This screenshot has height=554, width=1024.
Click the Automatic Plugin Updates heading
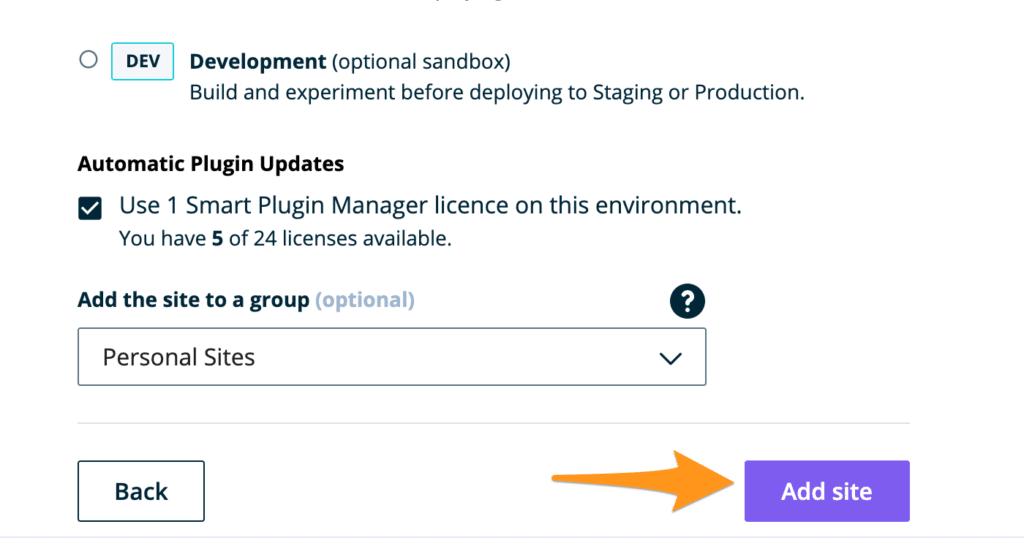[x=210, y=164]
